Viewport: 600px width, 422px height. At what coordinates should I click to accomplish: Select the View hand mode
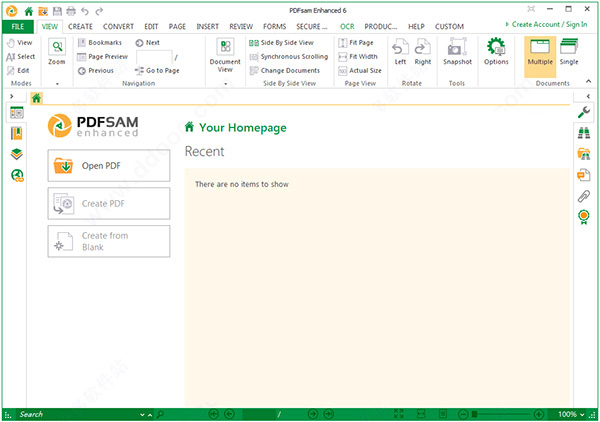(20, 42)
